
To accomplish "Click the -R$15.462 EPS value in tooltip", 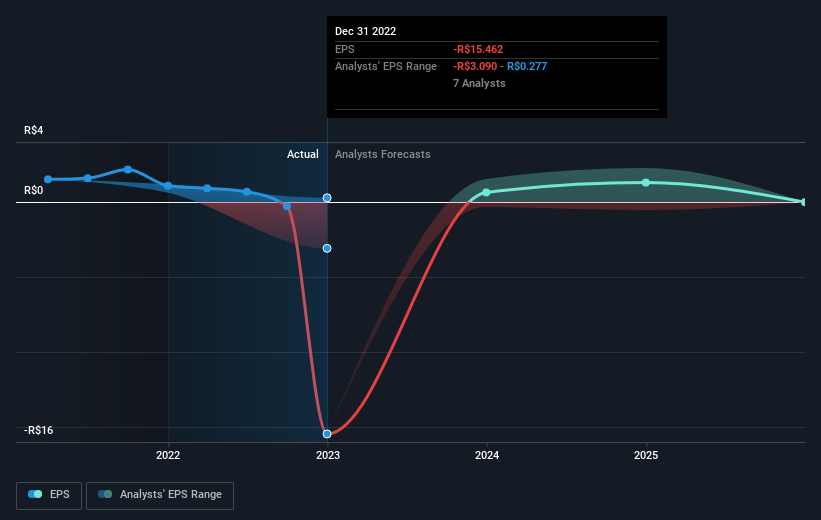I will click(478, 49).
